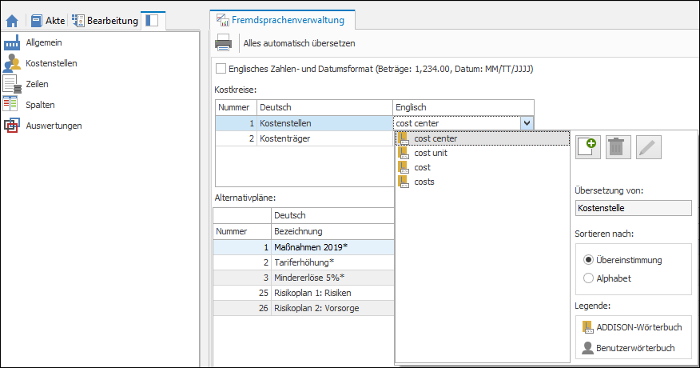Screen dimensions: 700x368
Task: Select the Übereinstimmung sort option
Action: pyautogui.click(x=588, y=259)
